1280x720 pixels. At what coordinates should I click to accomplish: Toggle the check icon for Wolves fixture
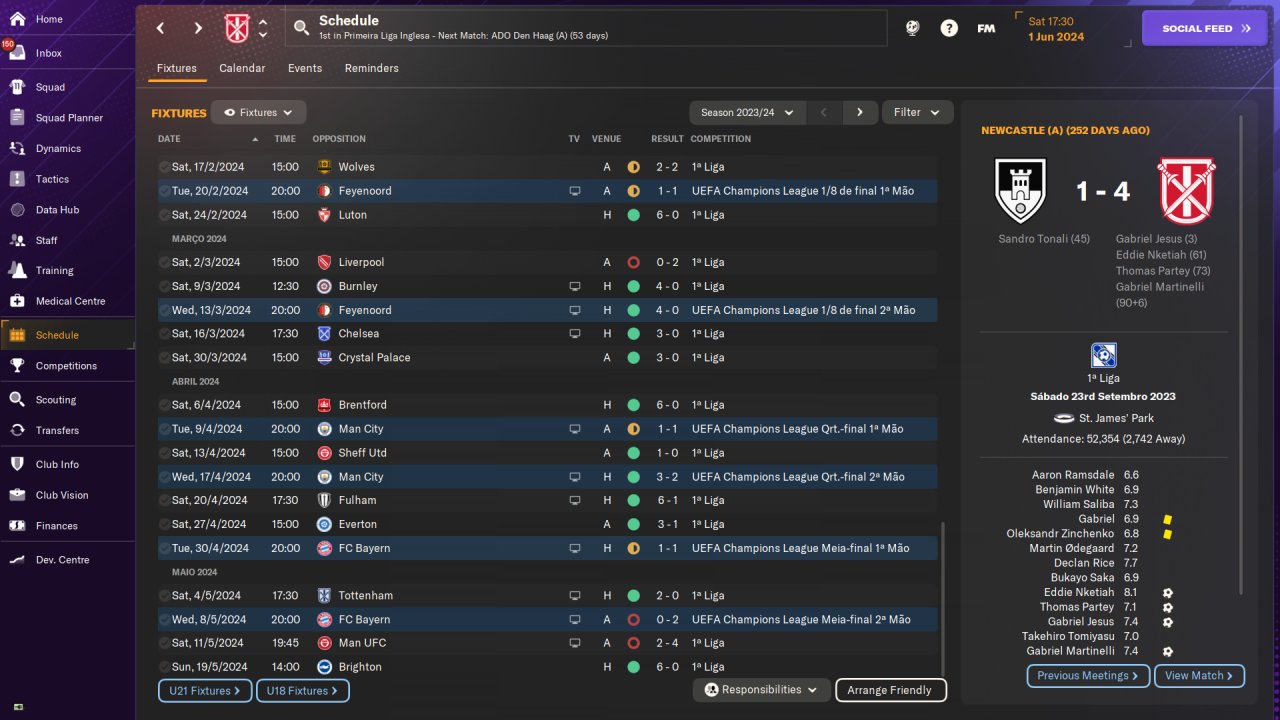(165, 167)
